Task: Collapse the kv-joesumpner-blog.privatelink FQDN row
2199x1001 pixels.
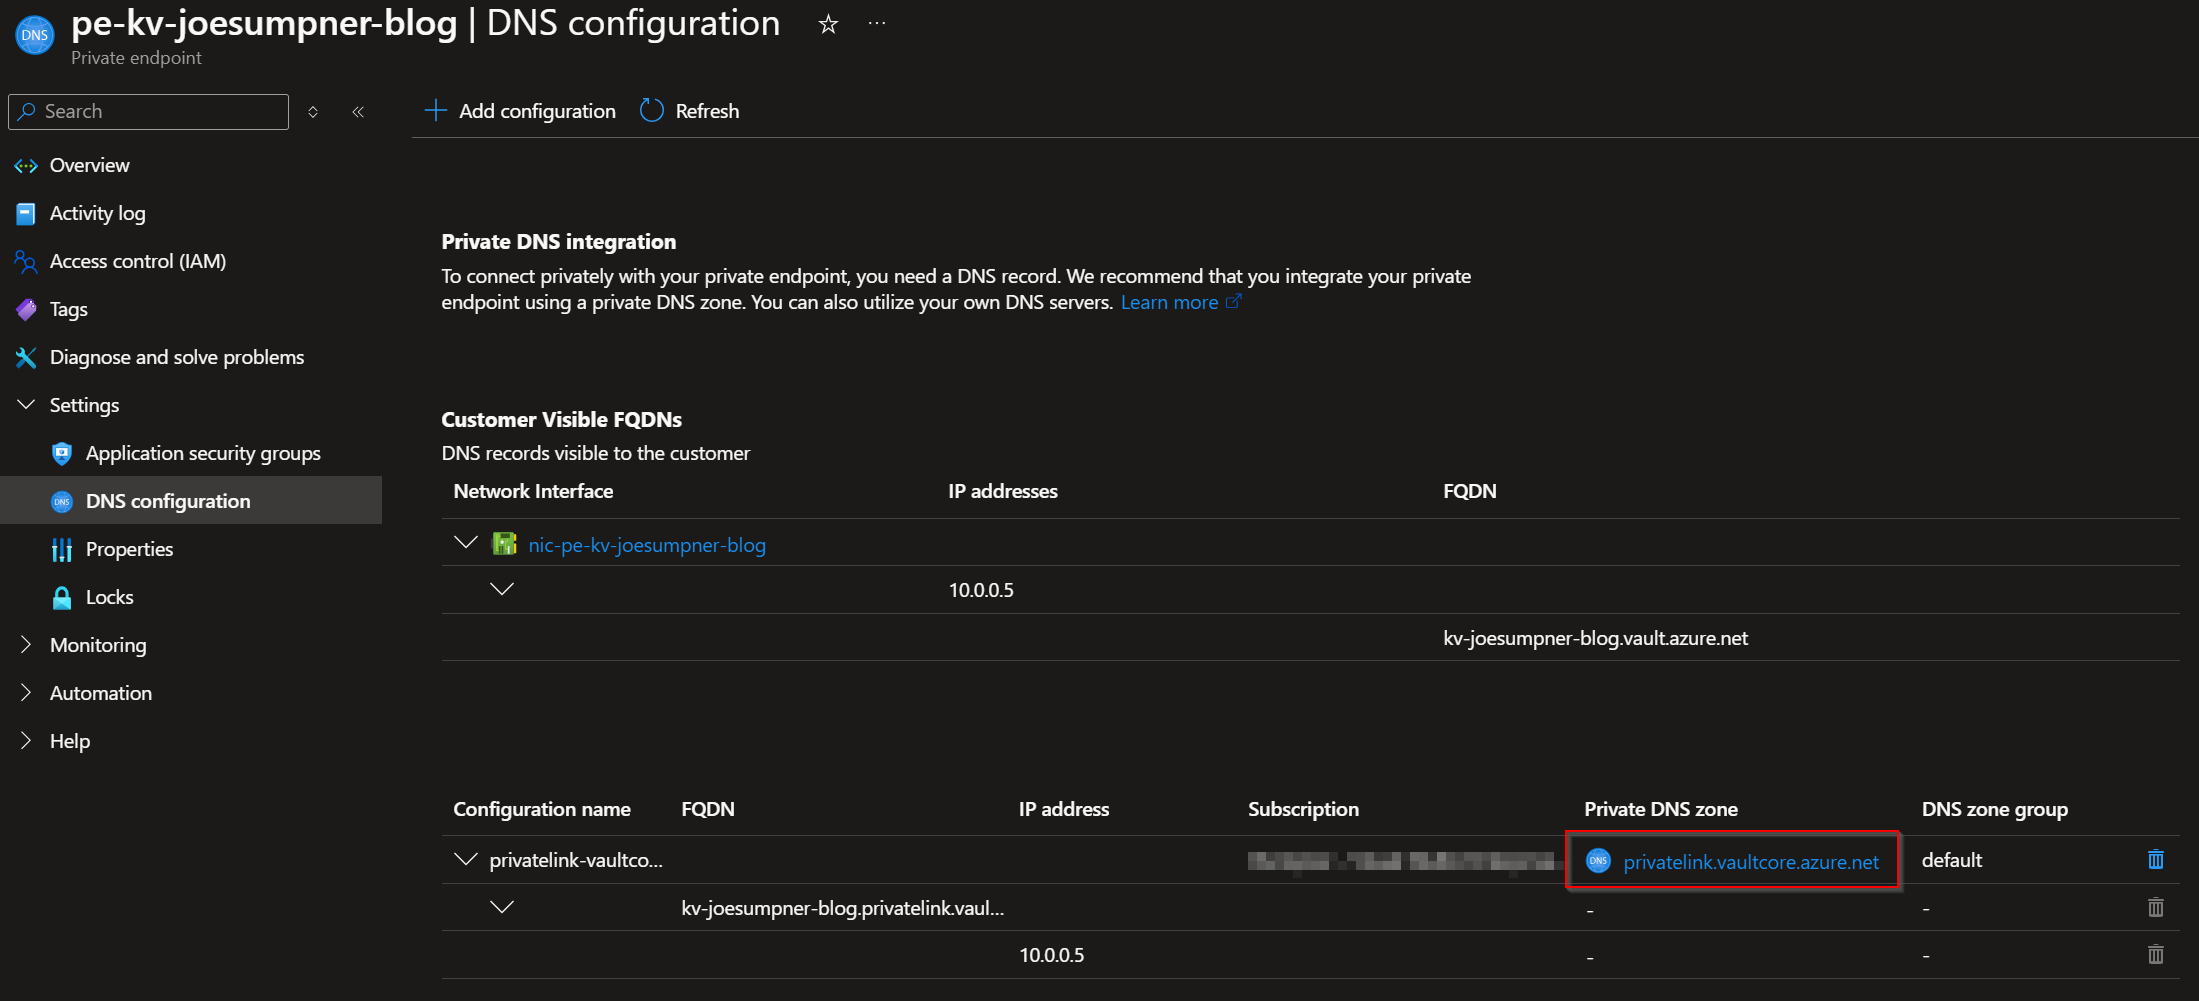Action: (x=502, y=908)
